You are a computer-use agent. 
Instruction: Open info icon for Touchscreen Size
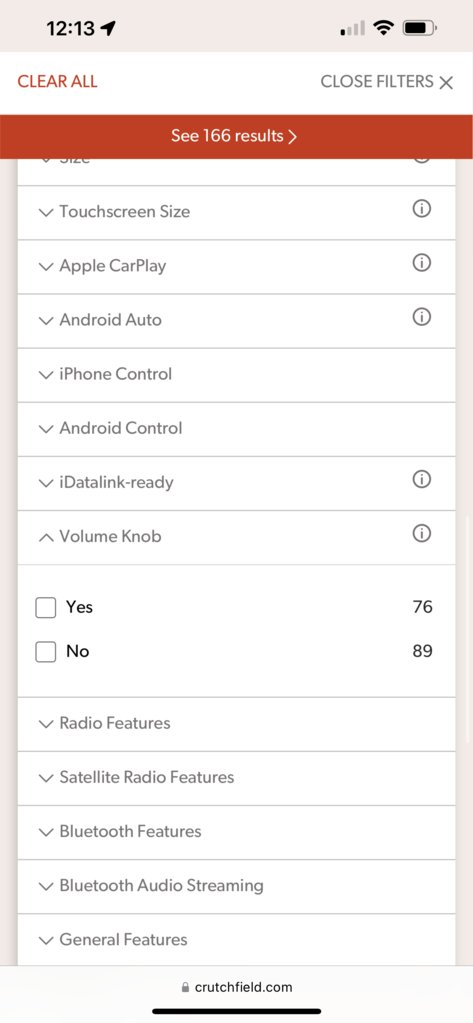(x=422, y=209)
